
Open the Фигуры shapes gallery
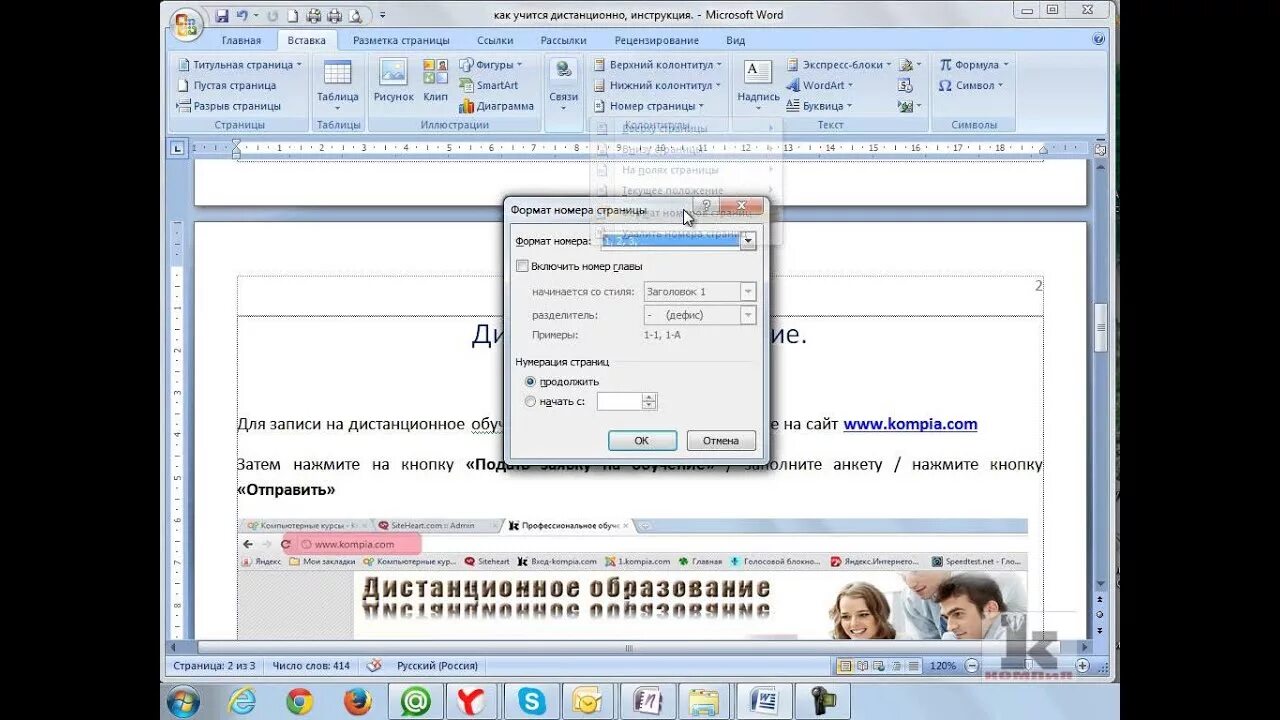click(x=492, y=64)
